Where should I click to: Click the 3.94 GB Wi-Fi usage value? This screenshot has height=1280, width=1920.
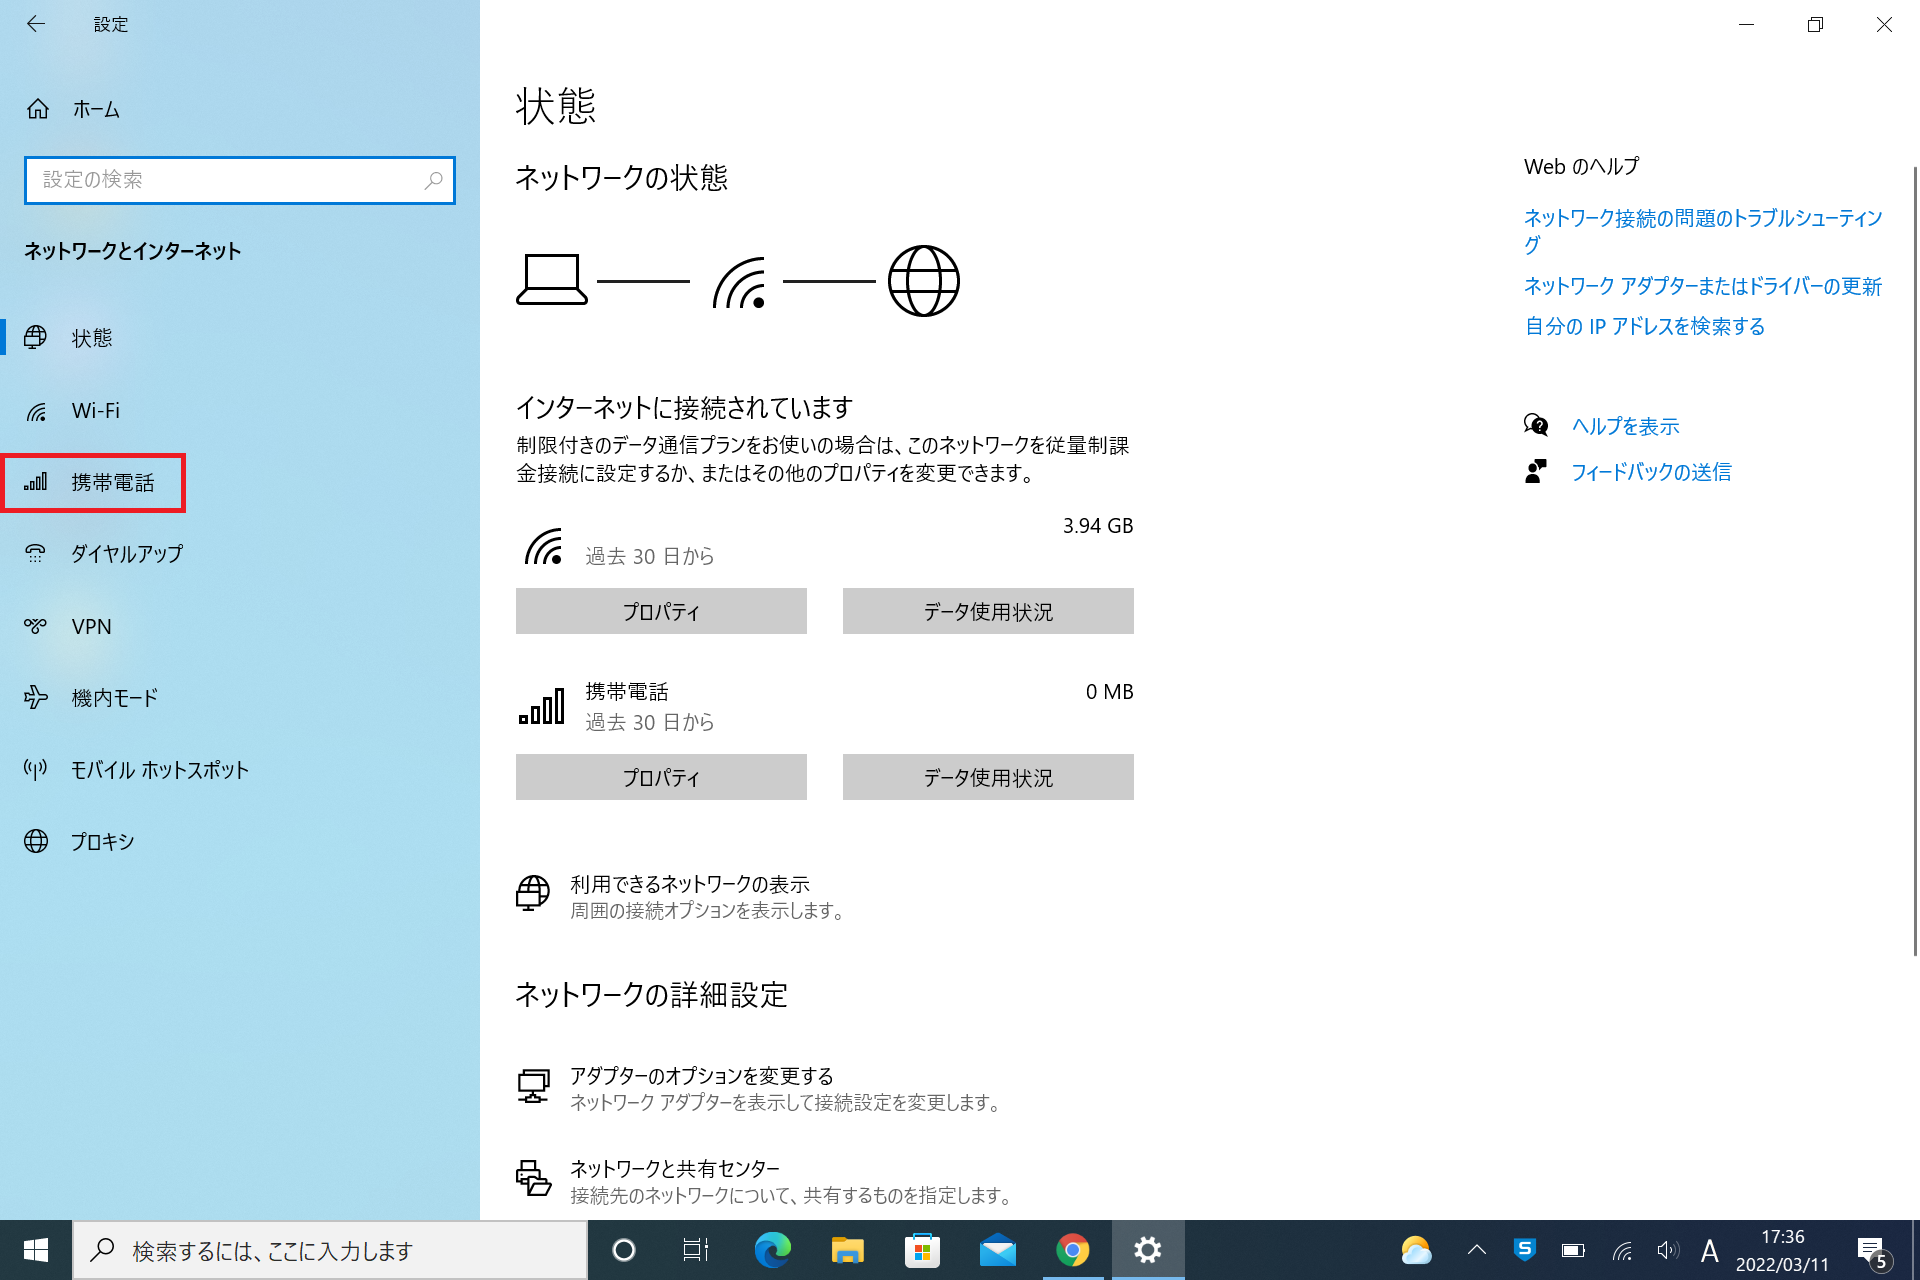pos(1098,526)
